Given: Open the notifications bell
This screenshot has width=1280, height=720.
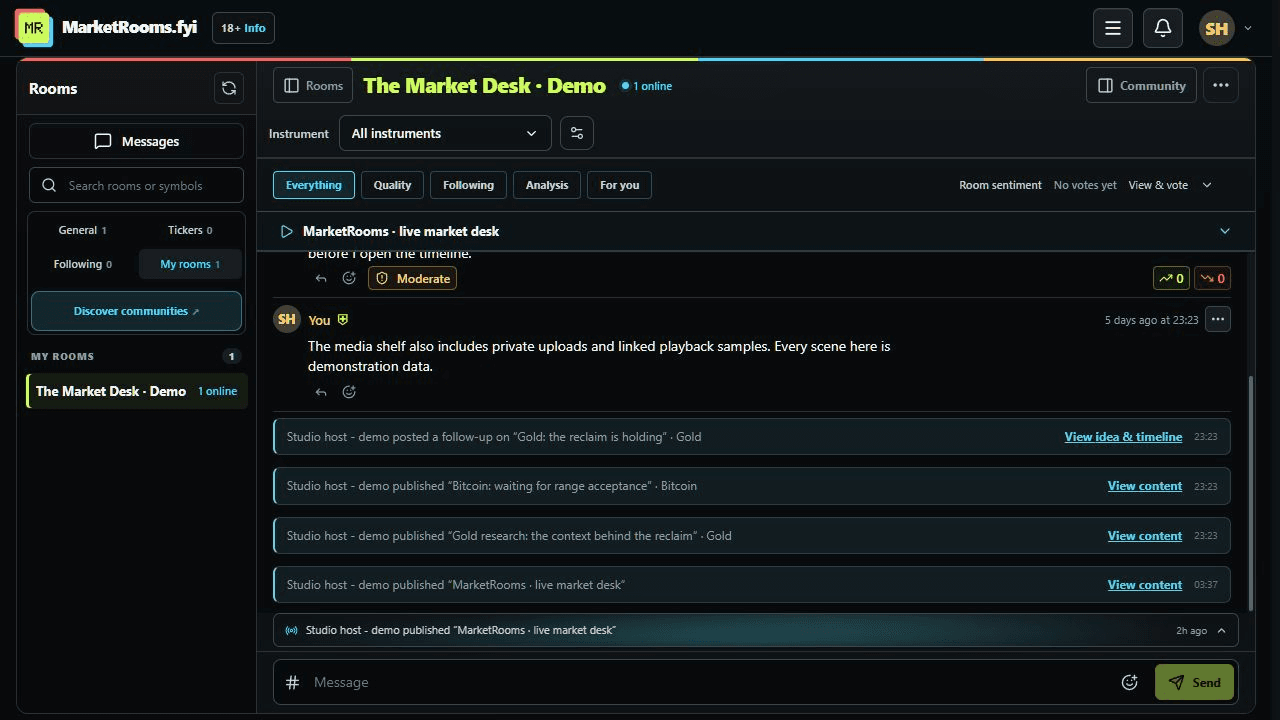Looking at the screenshot, I should [1163, 28].
